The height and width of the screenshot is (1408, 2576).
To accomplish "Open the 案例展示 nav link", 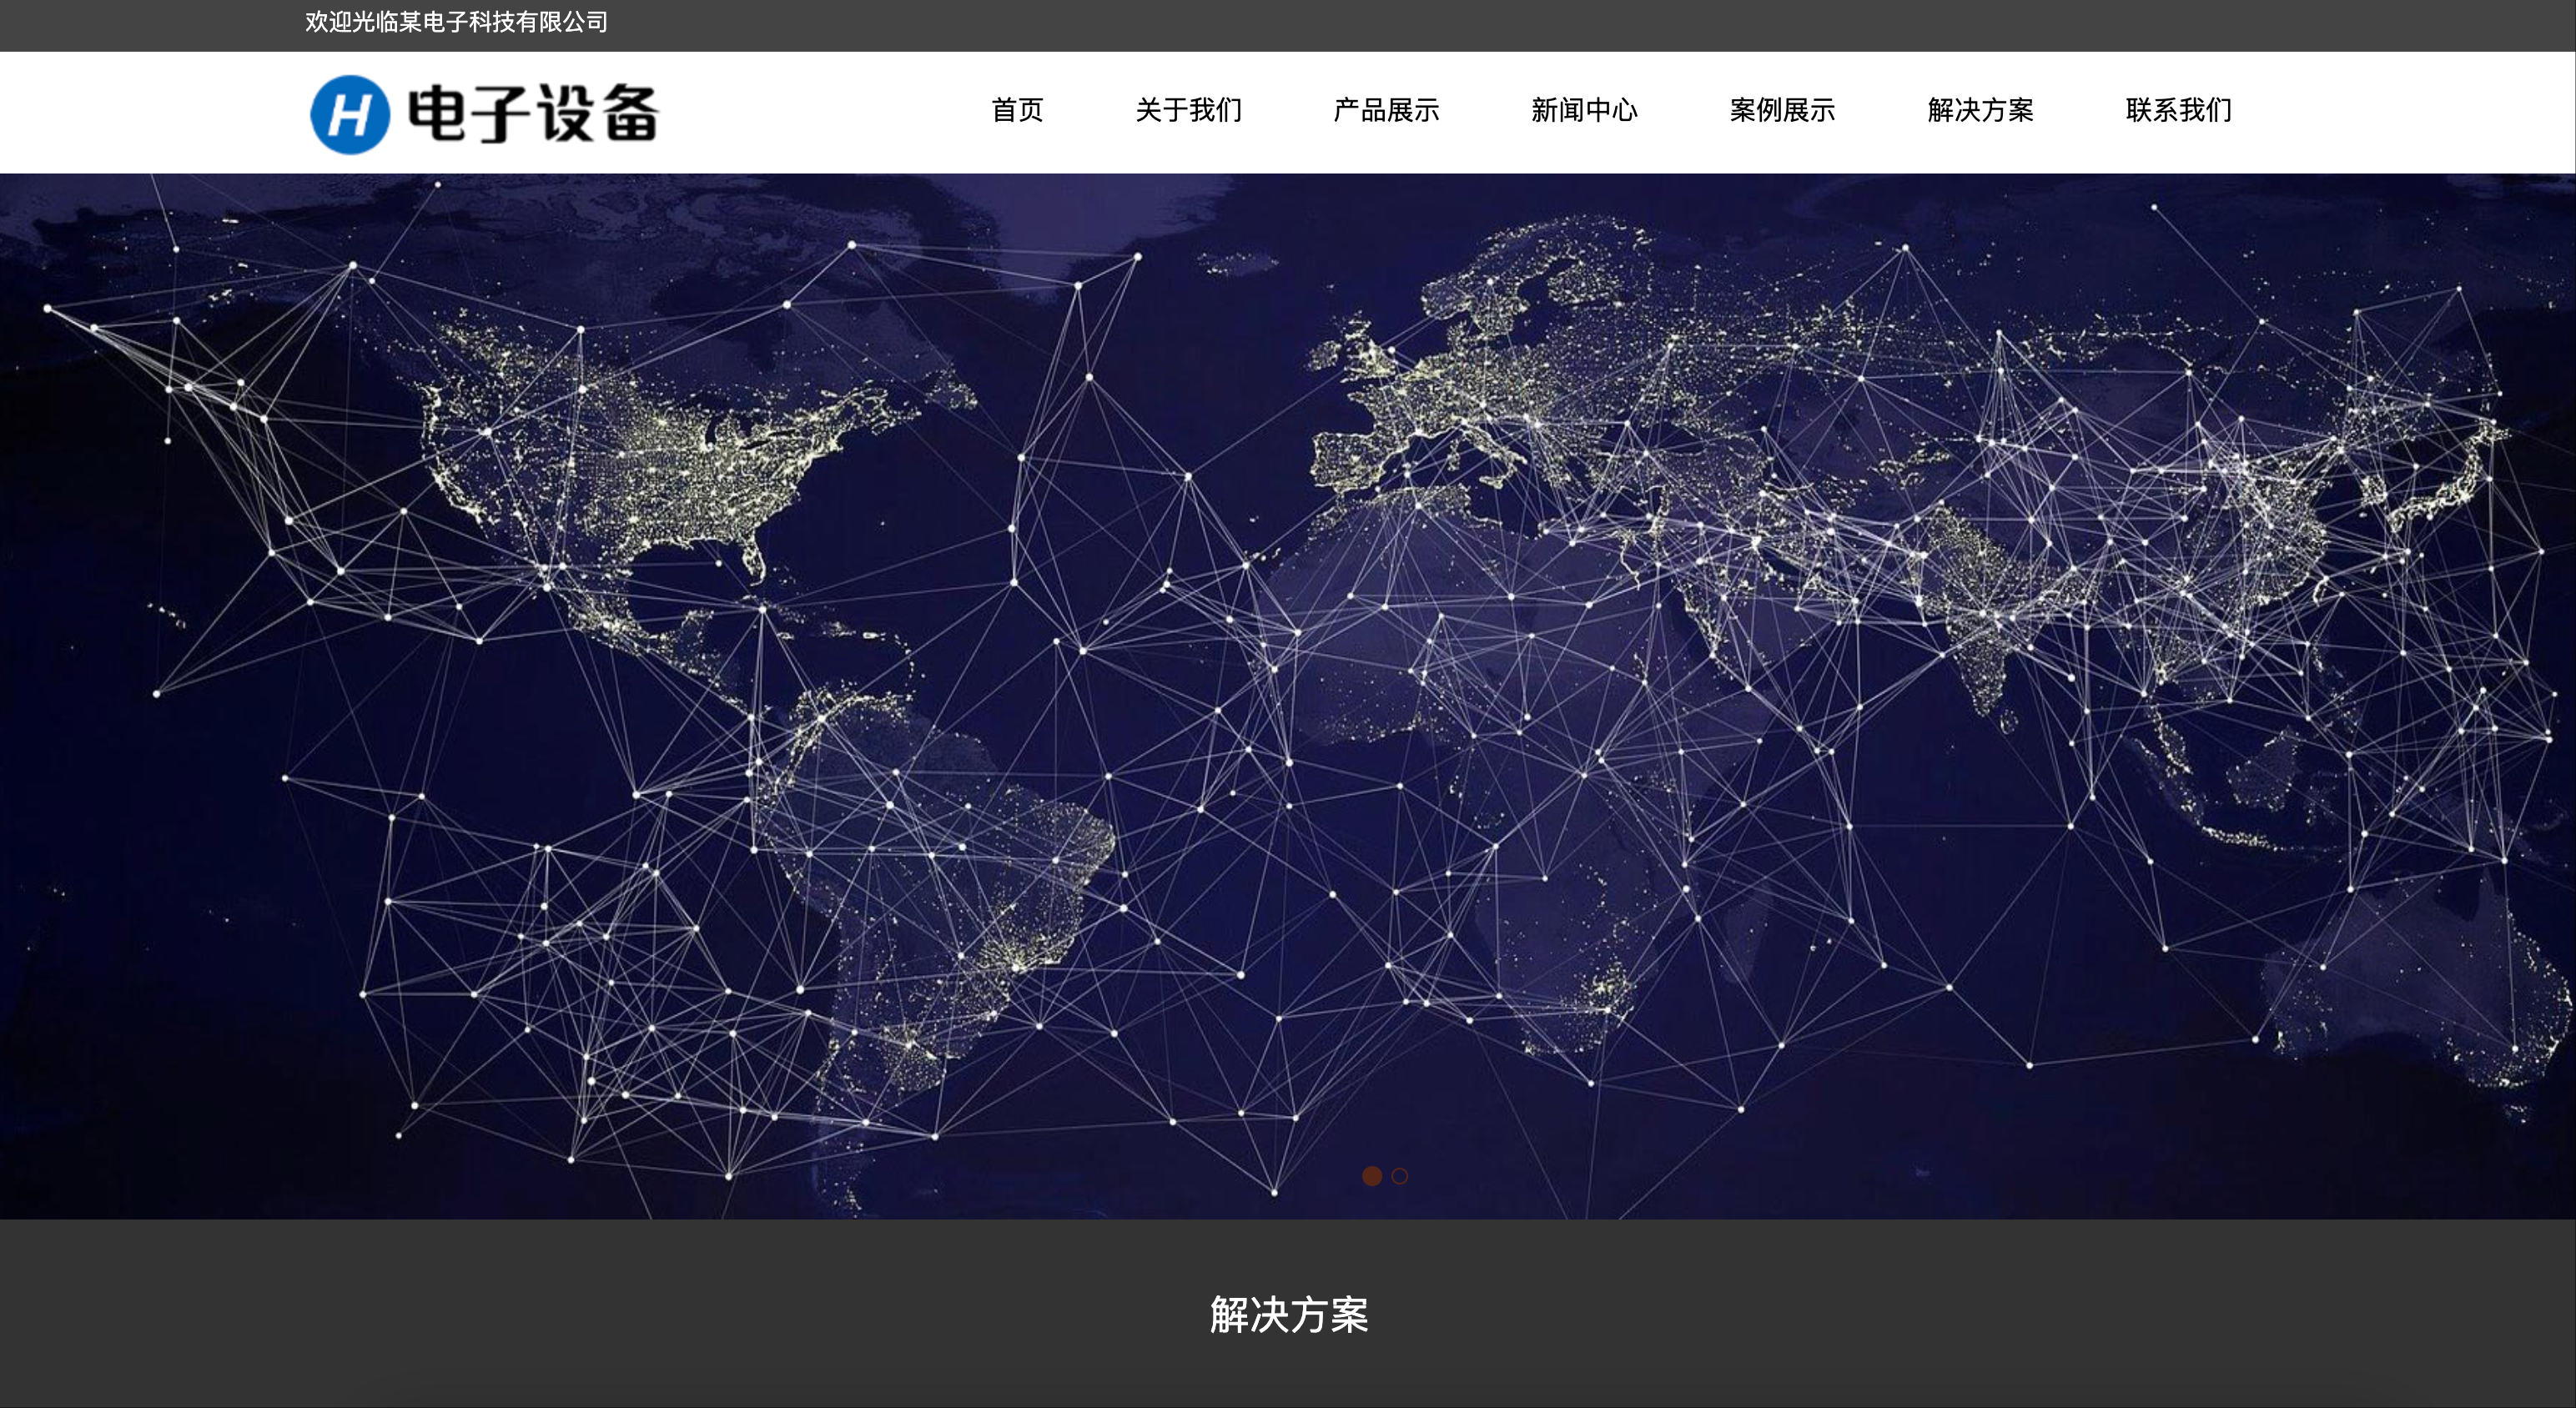I will point(1782,110).
